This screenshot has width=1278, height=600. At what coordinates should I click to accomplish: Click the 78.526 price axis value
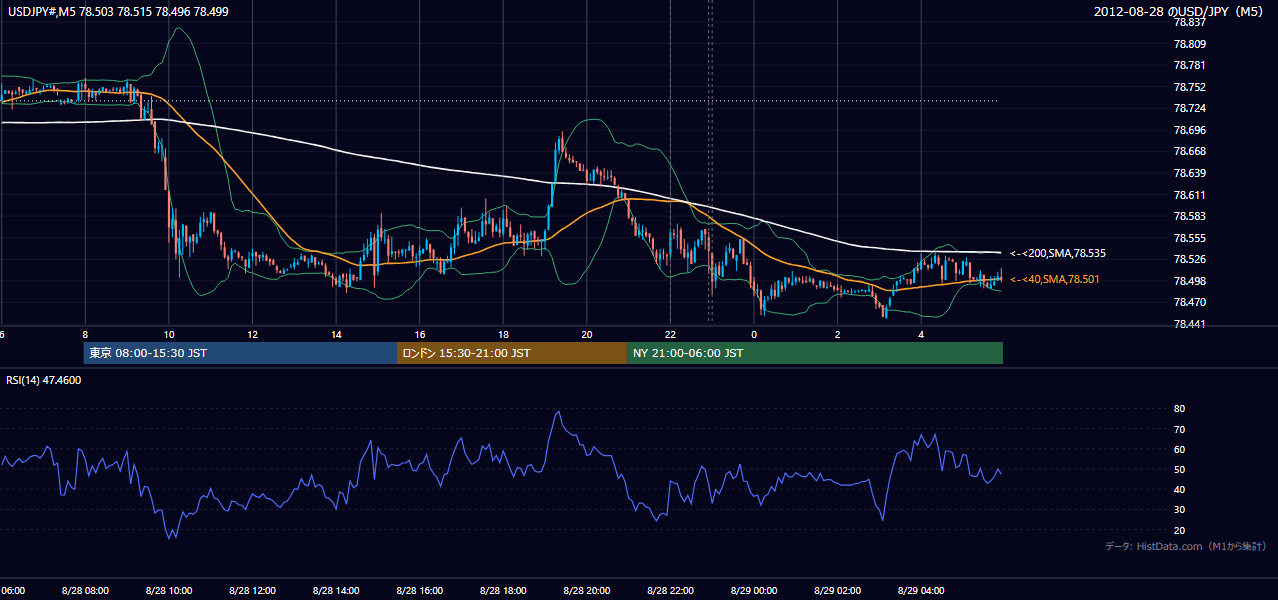1189,259
